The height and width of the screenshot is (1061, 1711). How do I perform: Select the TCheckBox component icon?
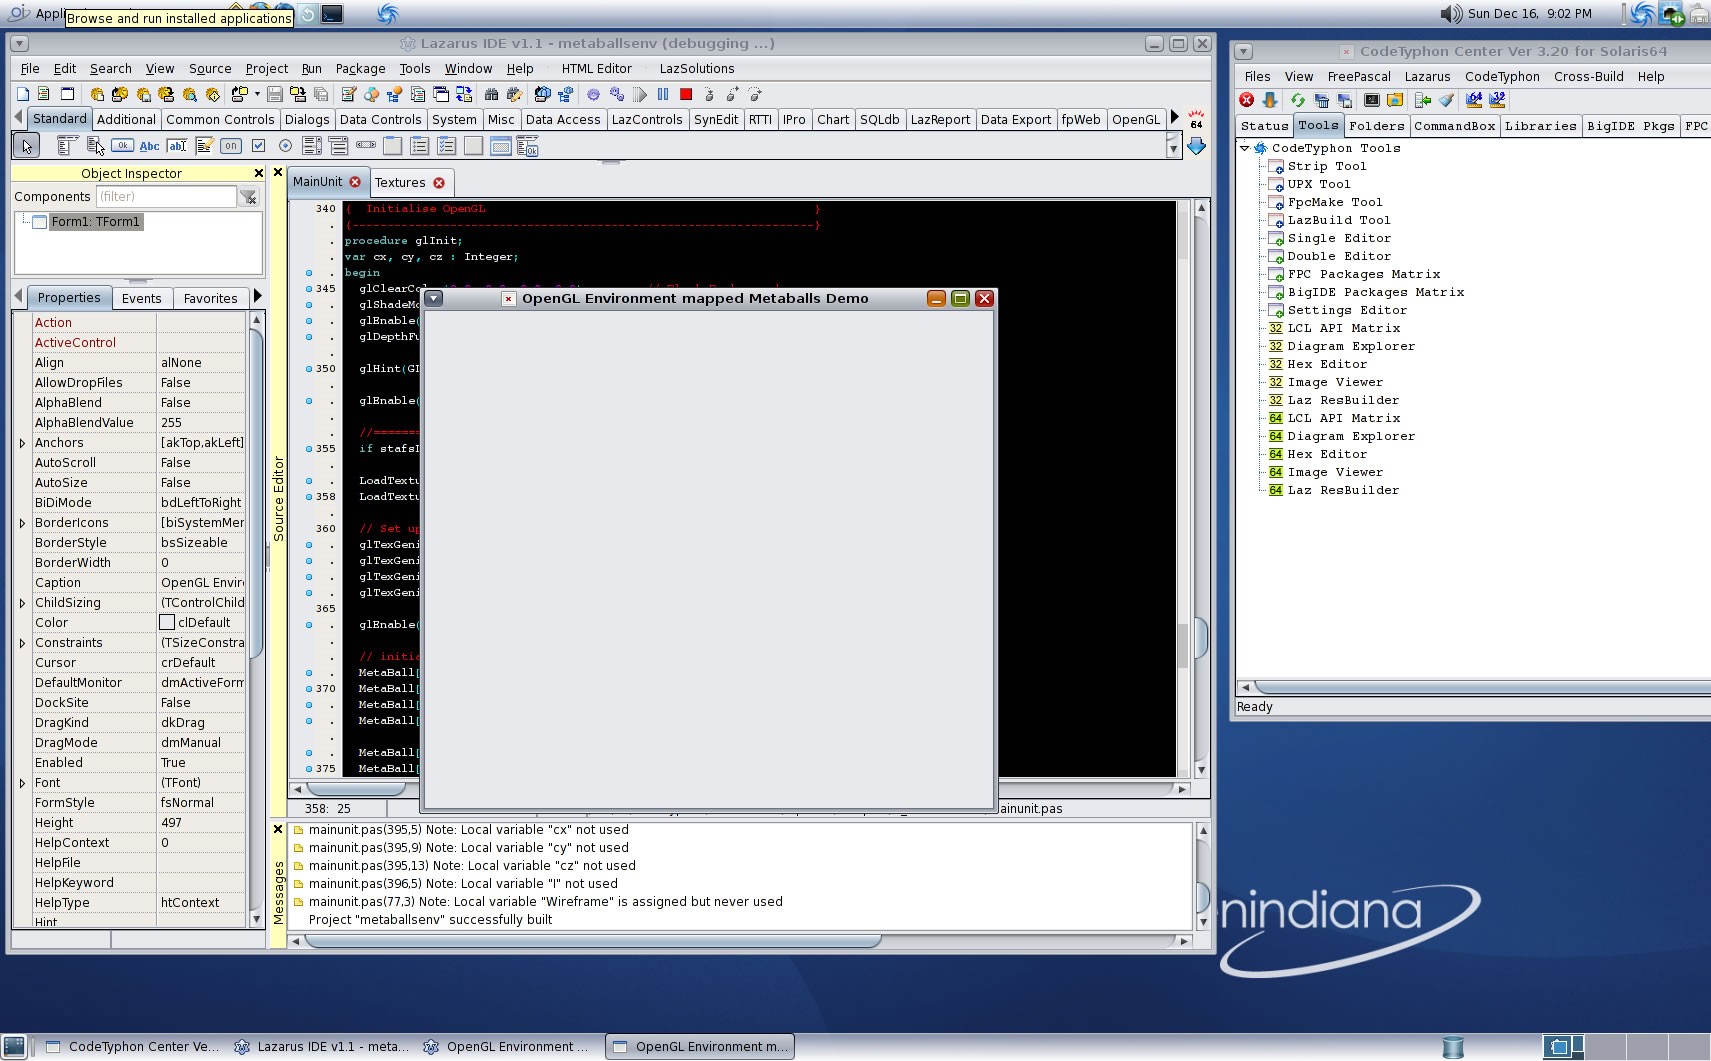pyautogui.click(x=258, y=146)
